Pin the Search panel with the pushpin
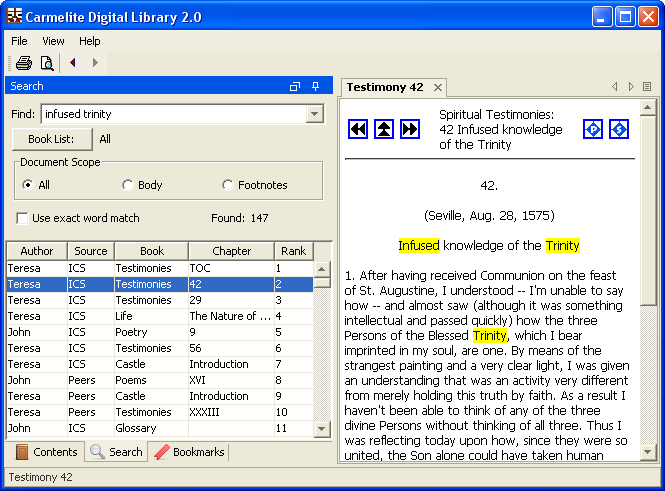This screenshot has height=491, width=665. 316,87
